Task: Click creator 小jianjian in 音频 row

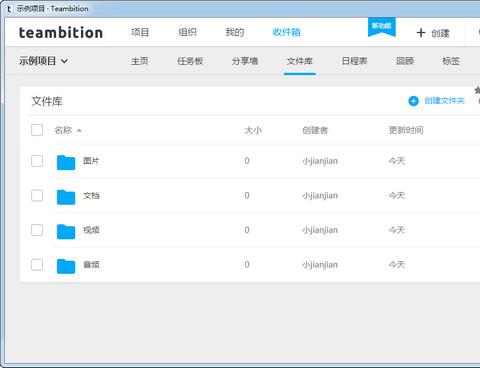Action: tap(320, 265)
